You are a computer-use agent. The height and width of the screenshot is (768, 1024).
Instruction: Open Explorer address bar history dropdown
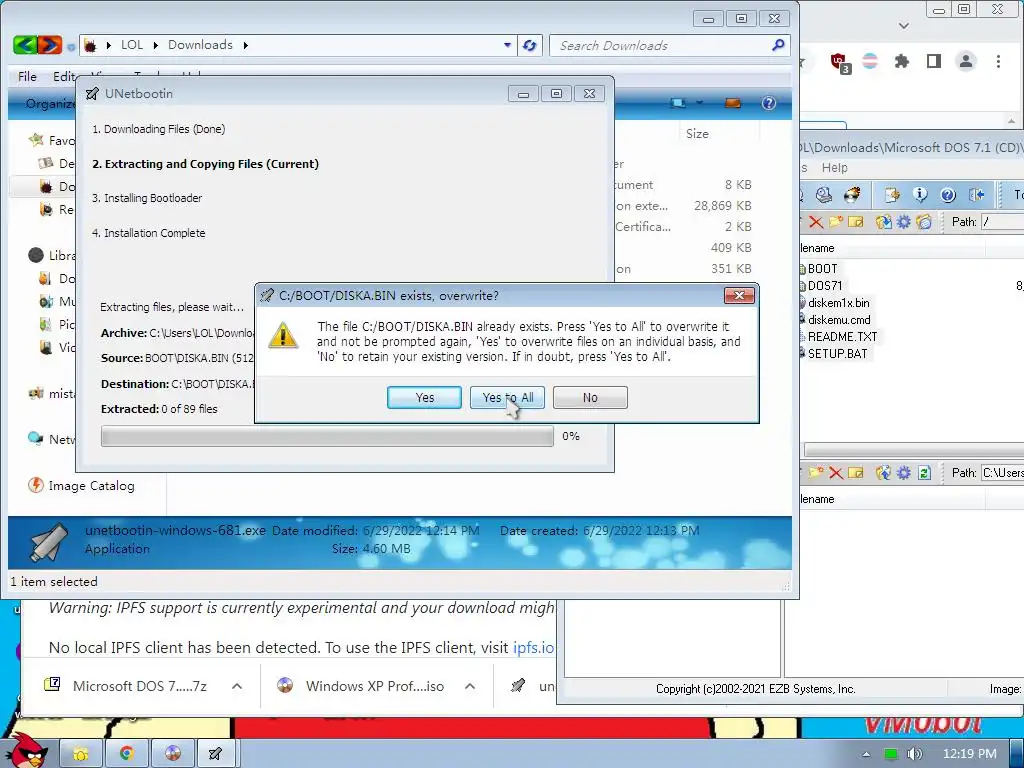pyautogui.click(x=507, y=45)
